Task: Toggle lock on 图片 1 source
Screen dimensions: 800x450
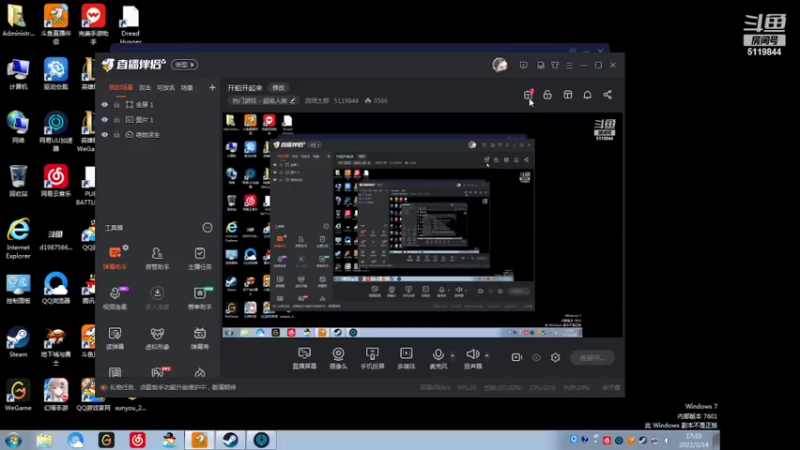Action: click(x=117, y=119)
